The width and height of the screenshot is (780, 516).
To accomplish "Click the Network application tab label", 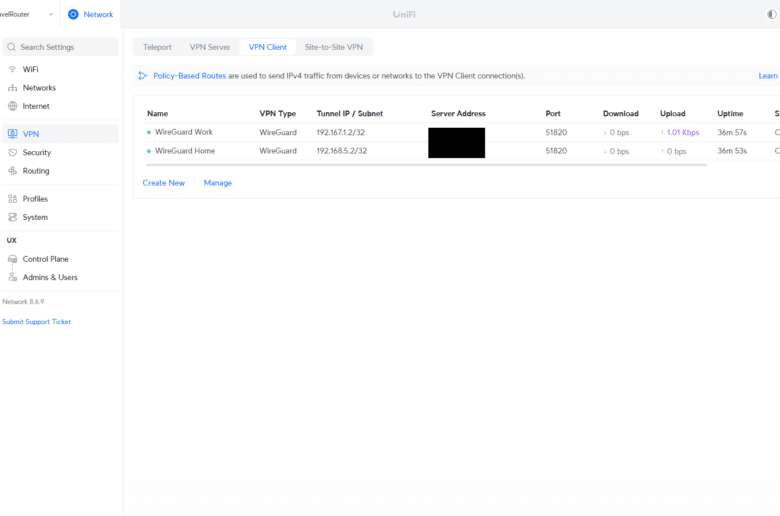I will 98,14.
